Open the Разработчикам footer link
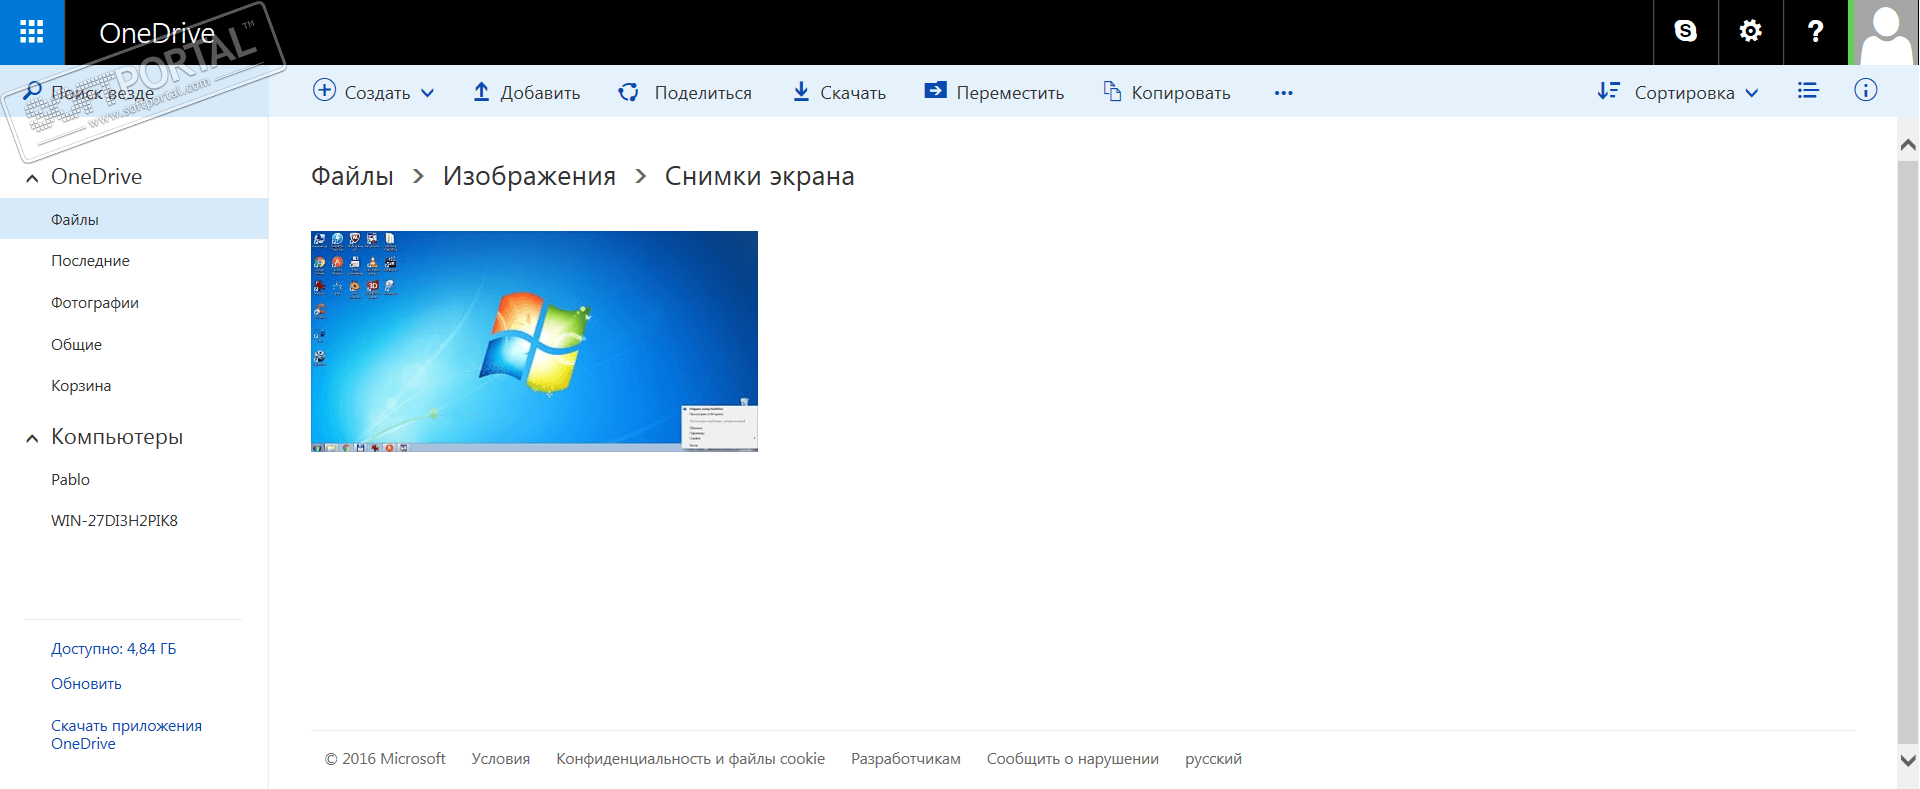Viewport: 1920px width, 789px height. tap(906, 759)
